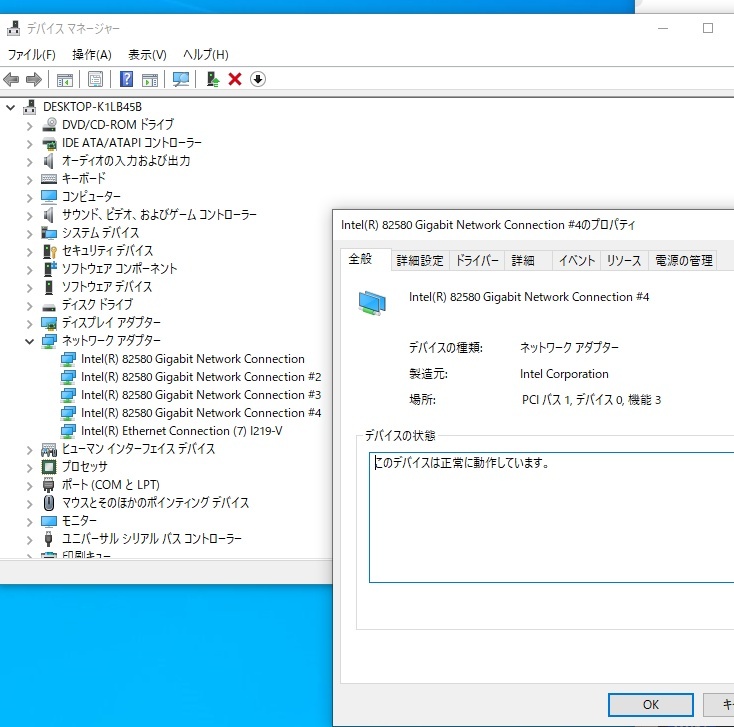The width and height of the screenshot is (734, 727).
Task: Scan for hardware changes monitor icon
Action: click(181, 79)
